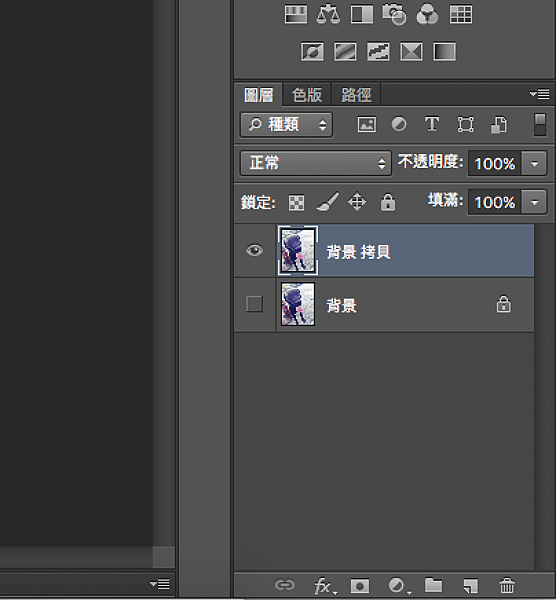Click the 不透明度 100% value field
The height and width of the screenshot is (600, 556).
[x=495, y=164]
